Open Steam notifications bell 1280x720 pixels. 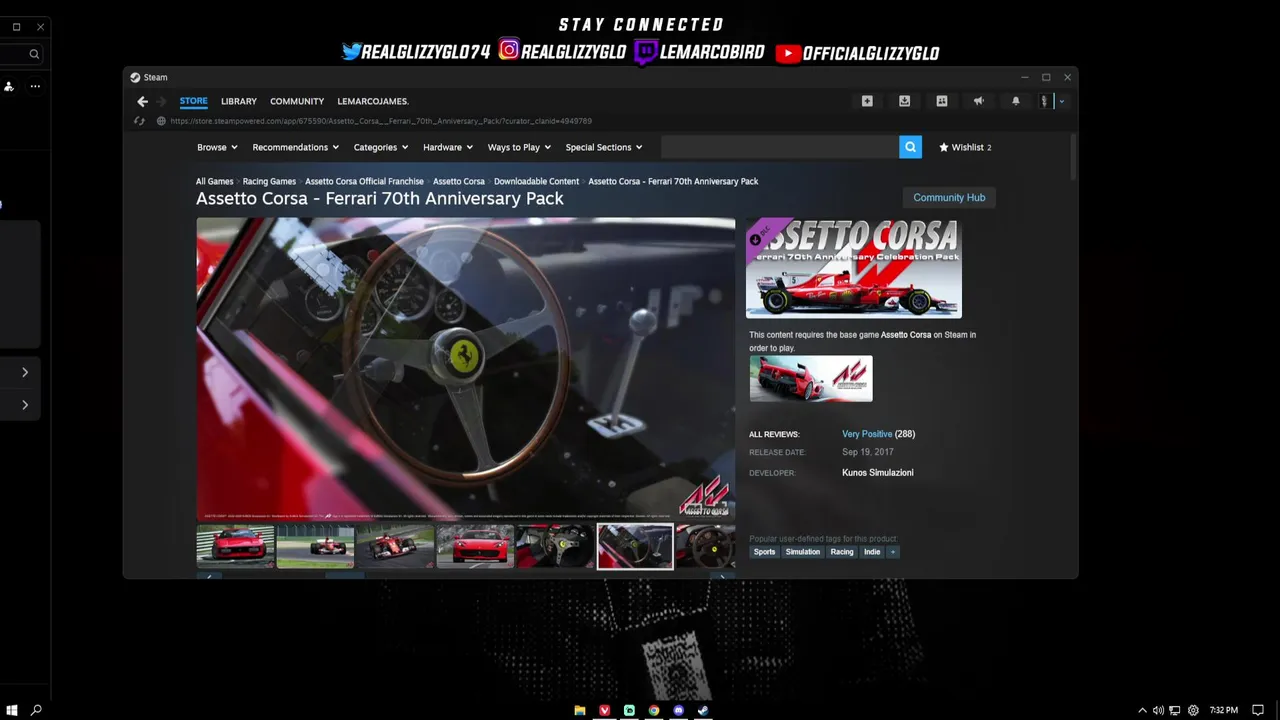click(1016, 101)
